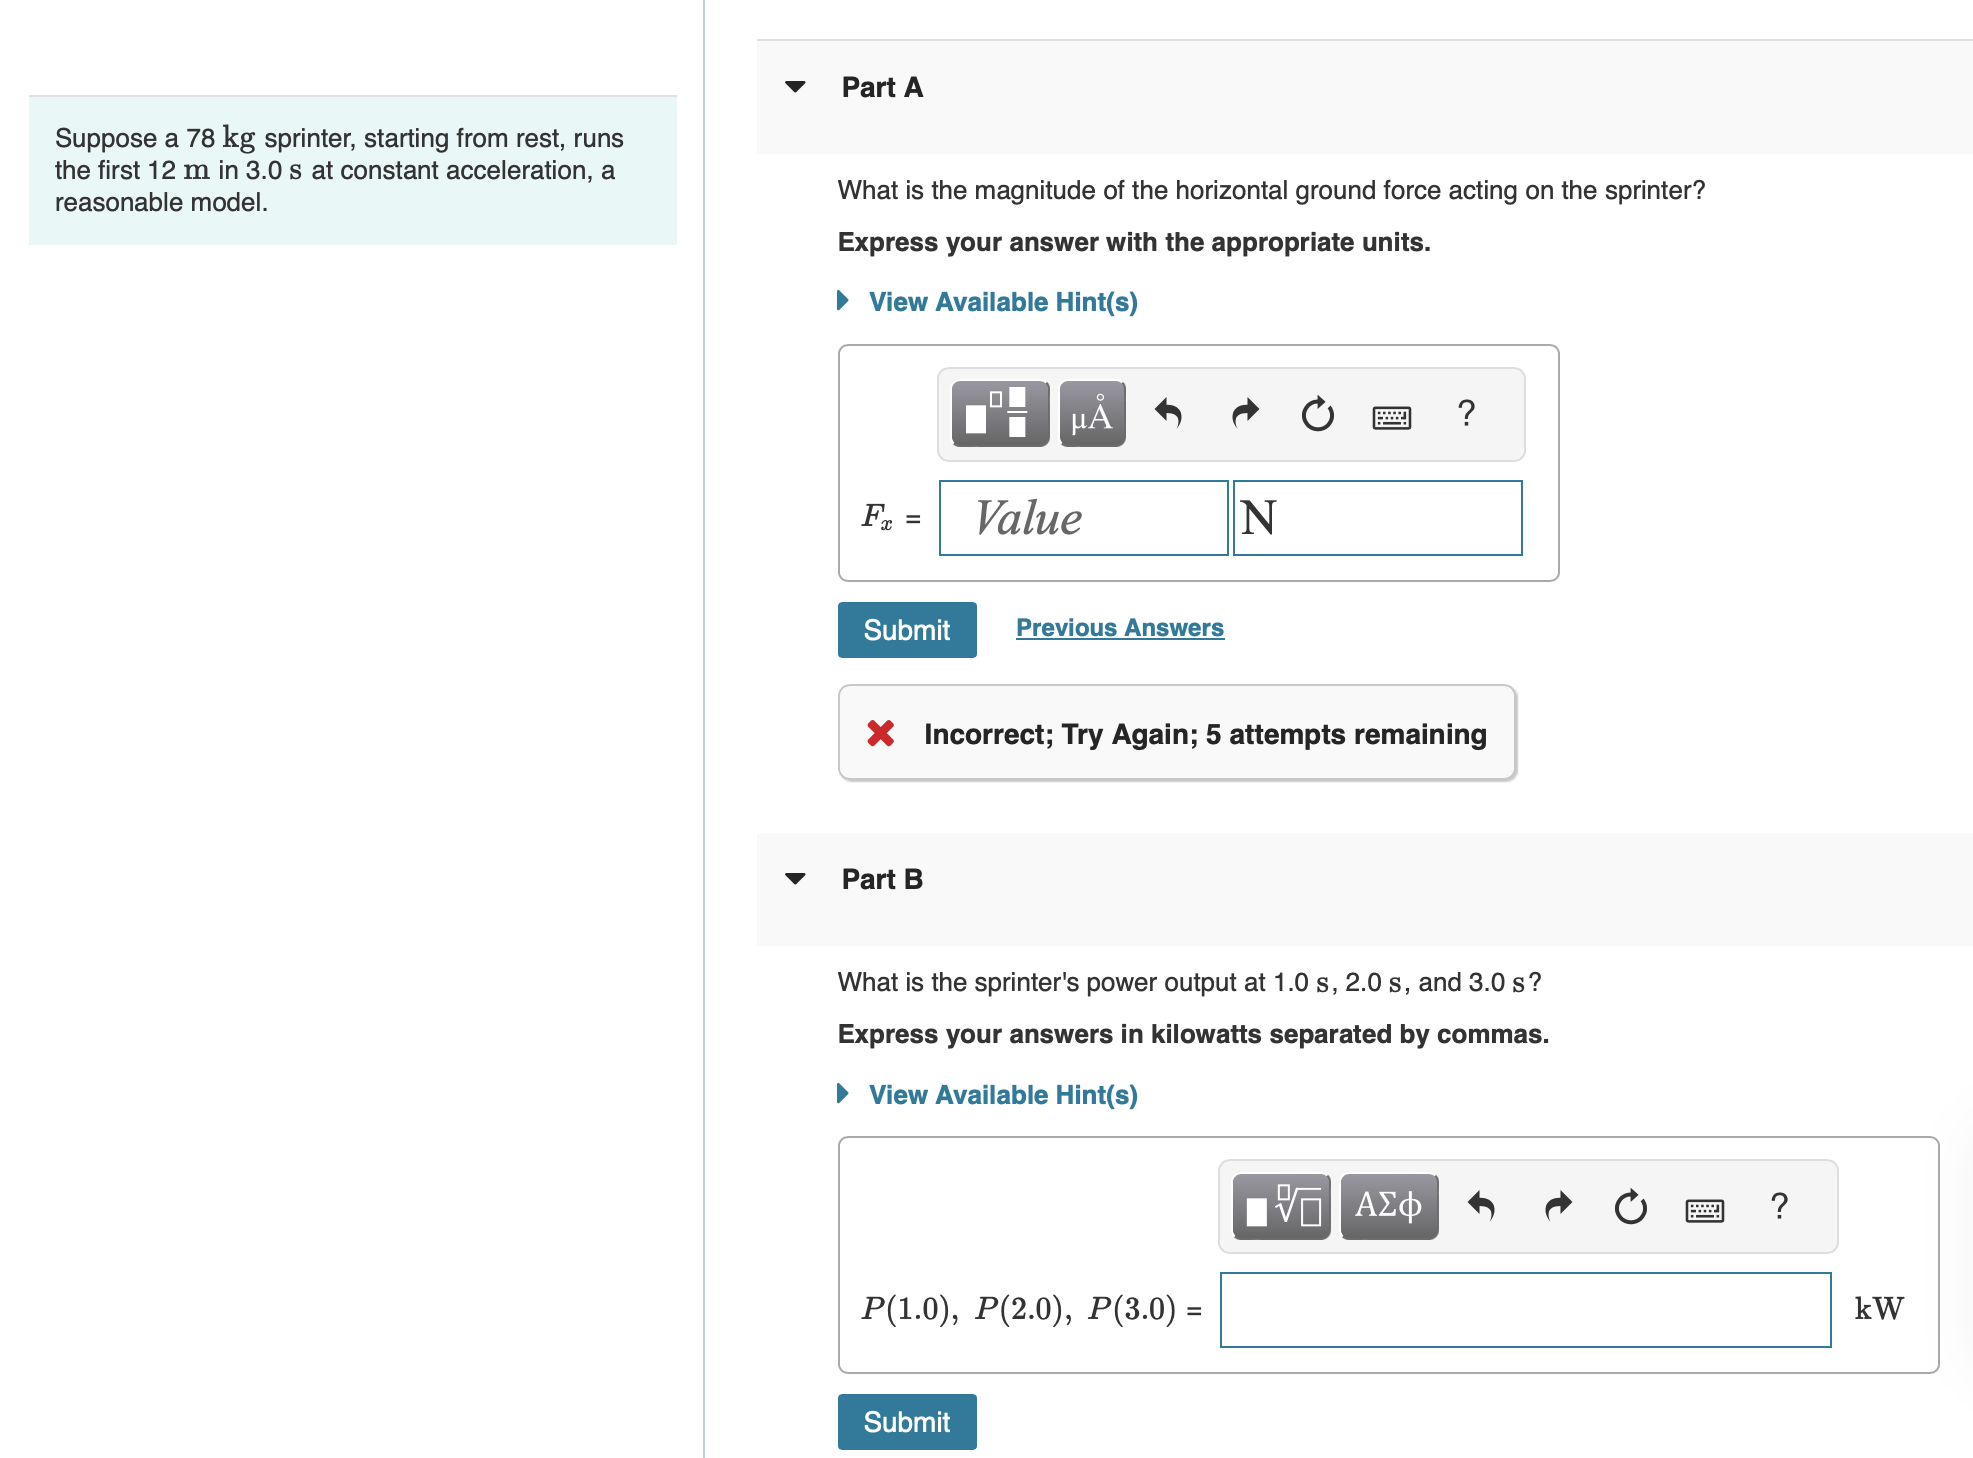Click the undo arrow in Part A toolbar

1168,413
